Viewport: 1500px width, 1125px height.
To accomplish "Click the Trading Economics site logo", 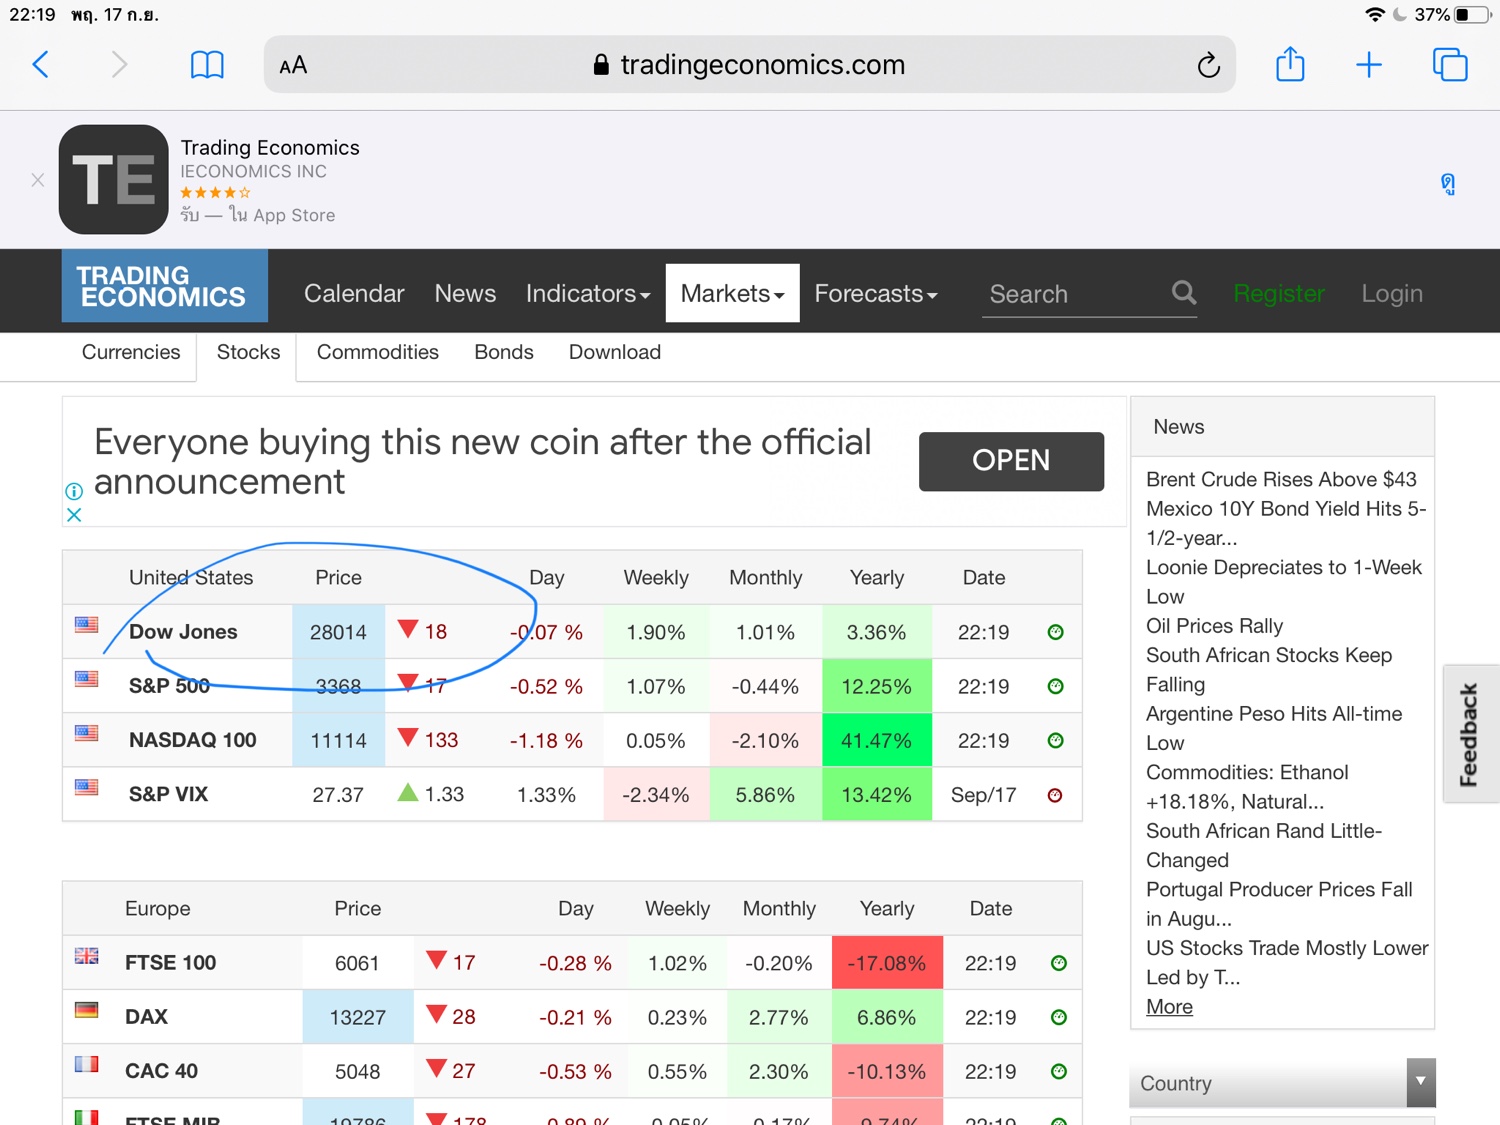I will (165, 286).
